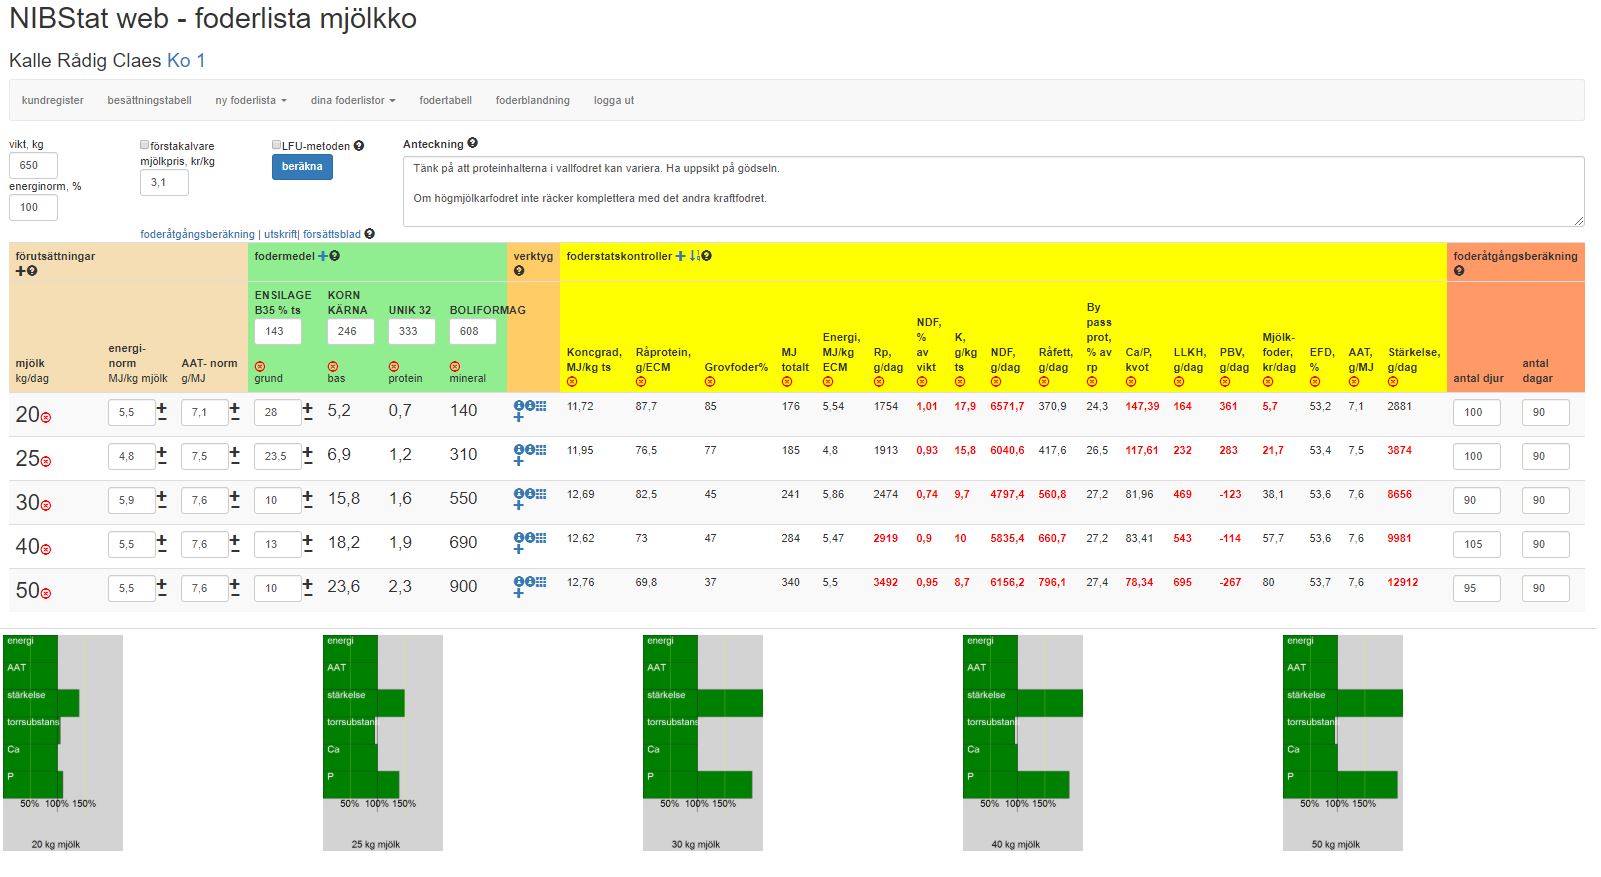Viewport: 1601px width, 877px height.
Task: Click sort icon in foderstatskontroller header
Action: (x=694, y=257)
